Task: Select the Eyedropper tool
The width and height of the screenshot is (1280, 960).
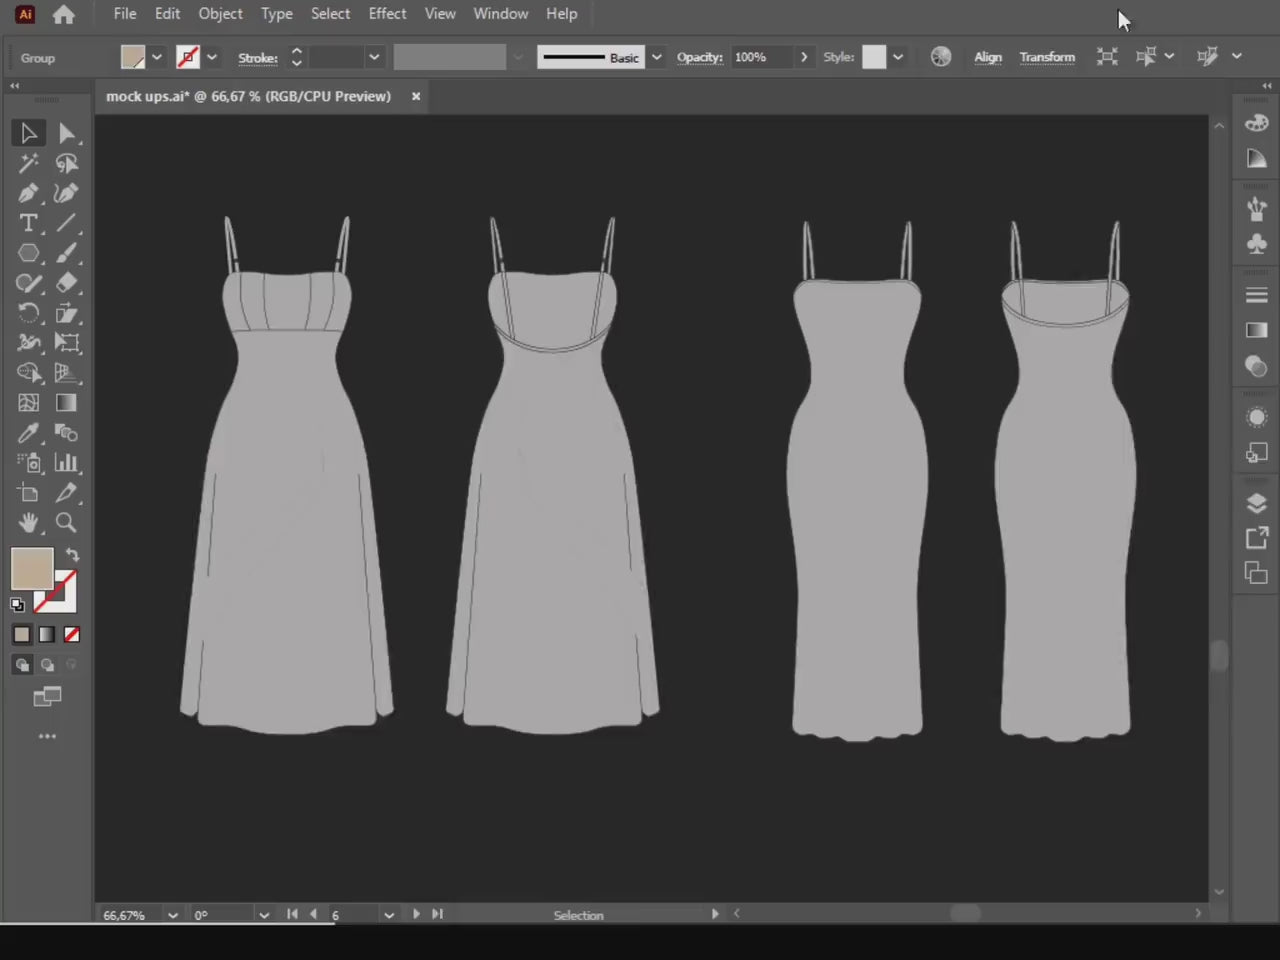Action: click(28, 433)
